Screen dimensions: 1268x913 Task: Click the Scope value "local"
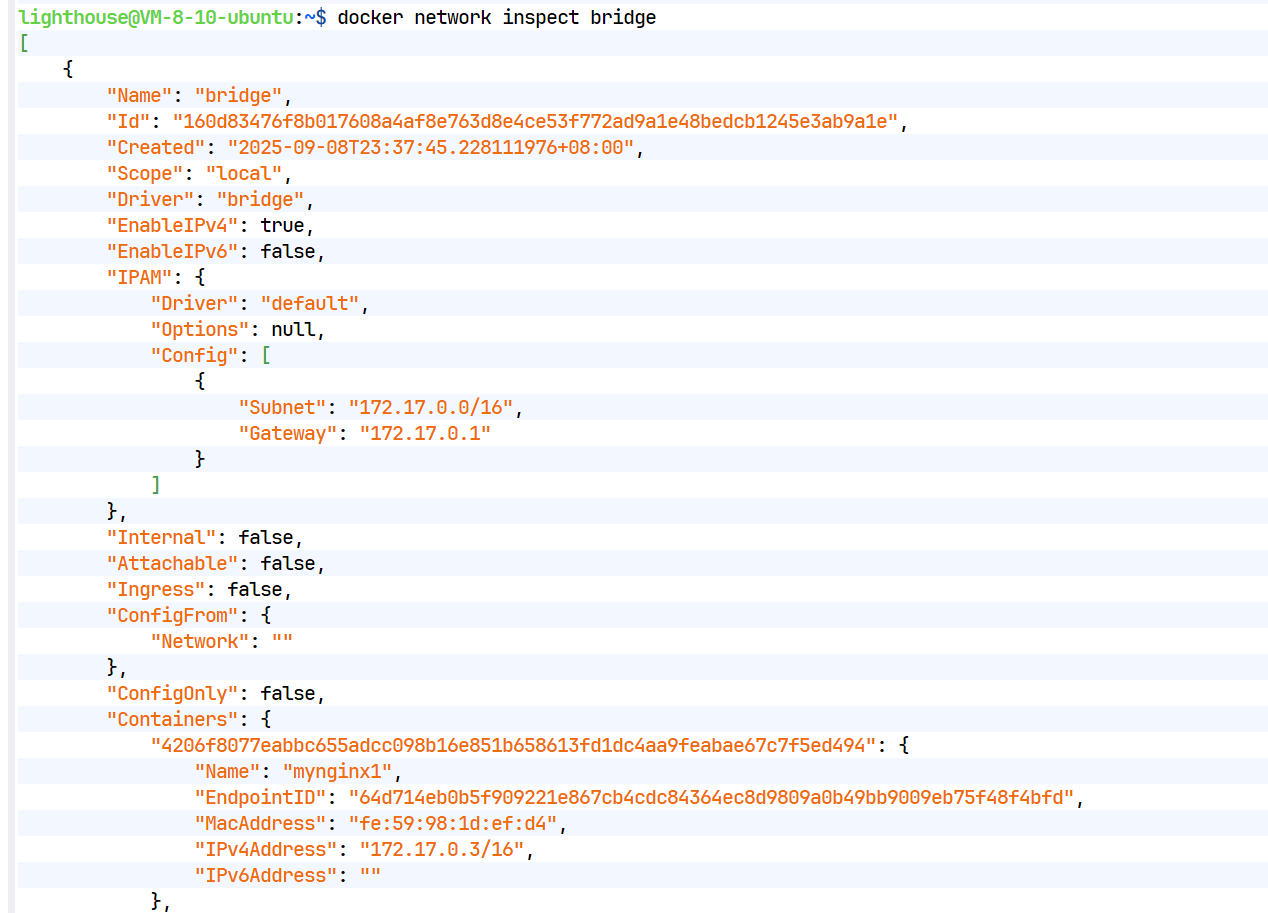click(243, 173)
